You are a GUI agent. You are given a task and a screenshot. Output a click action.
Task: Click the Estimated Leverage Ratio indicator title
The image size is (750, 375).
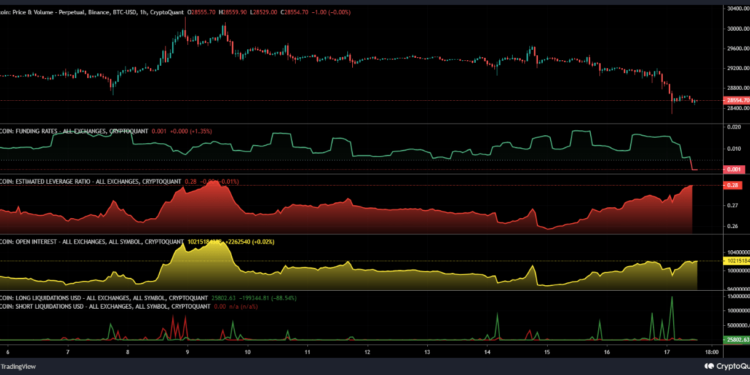click(90, 181)
